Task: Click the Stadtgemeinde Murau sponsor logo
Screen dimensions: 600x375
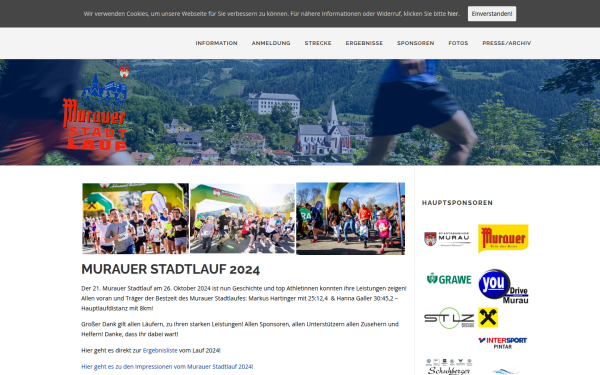Action: [x=447, y=239]
